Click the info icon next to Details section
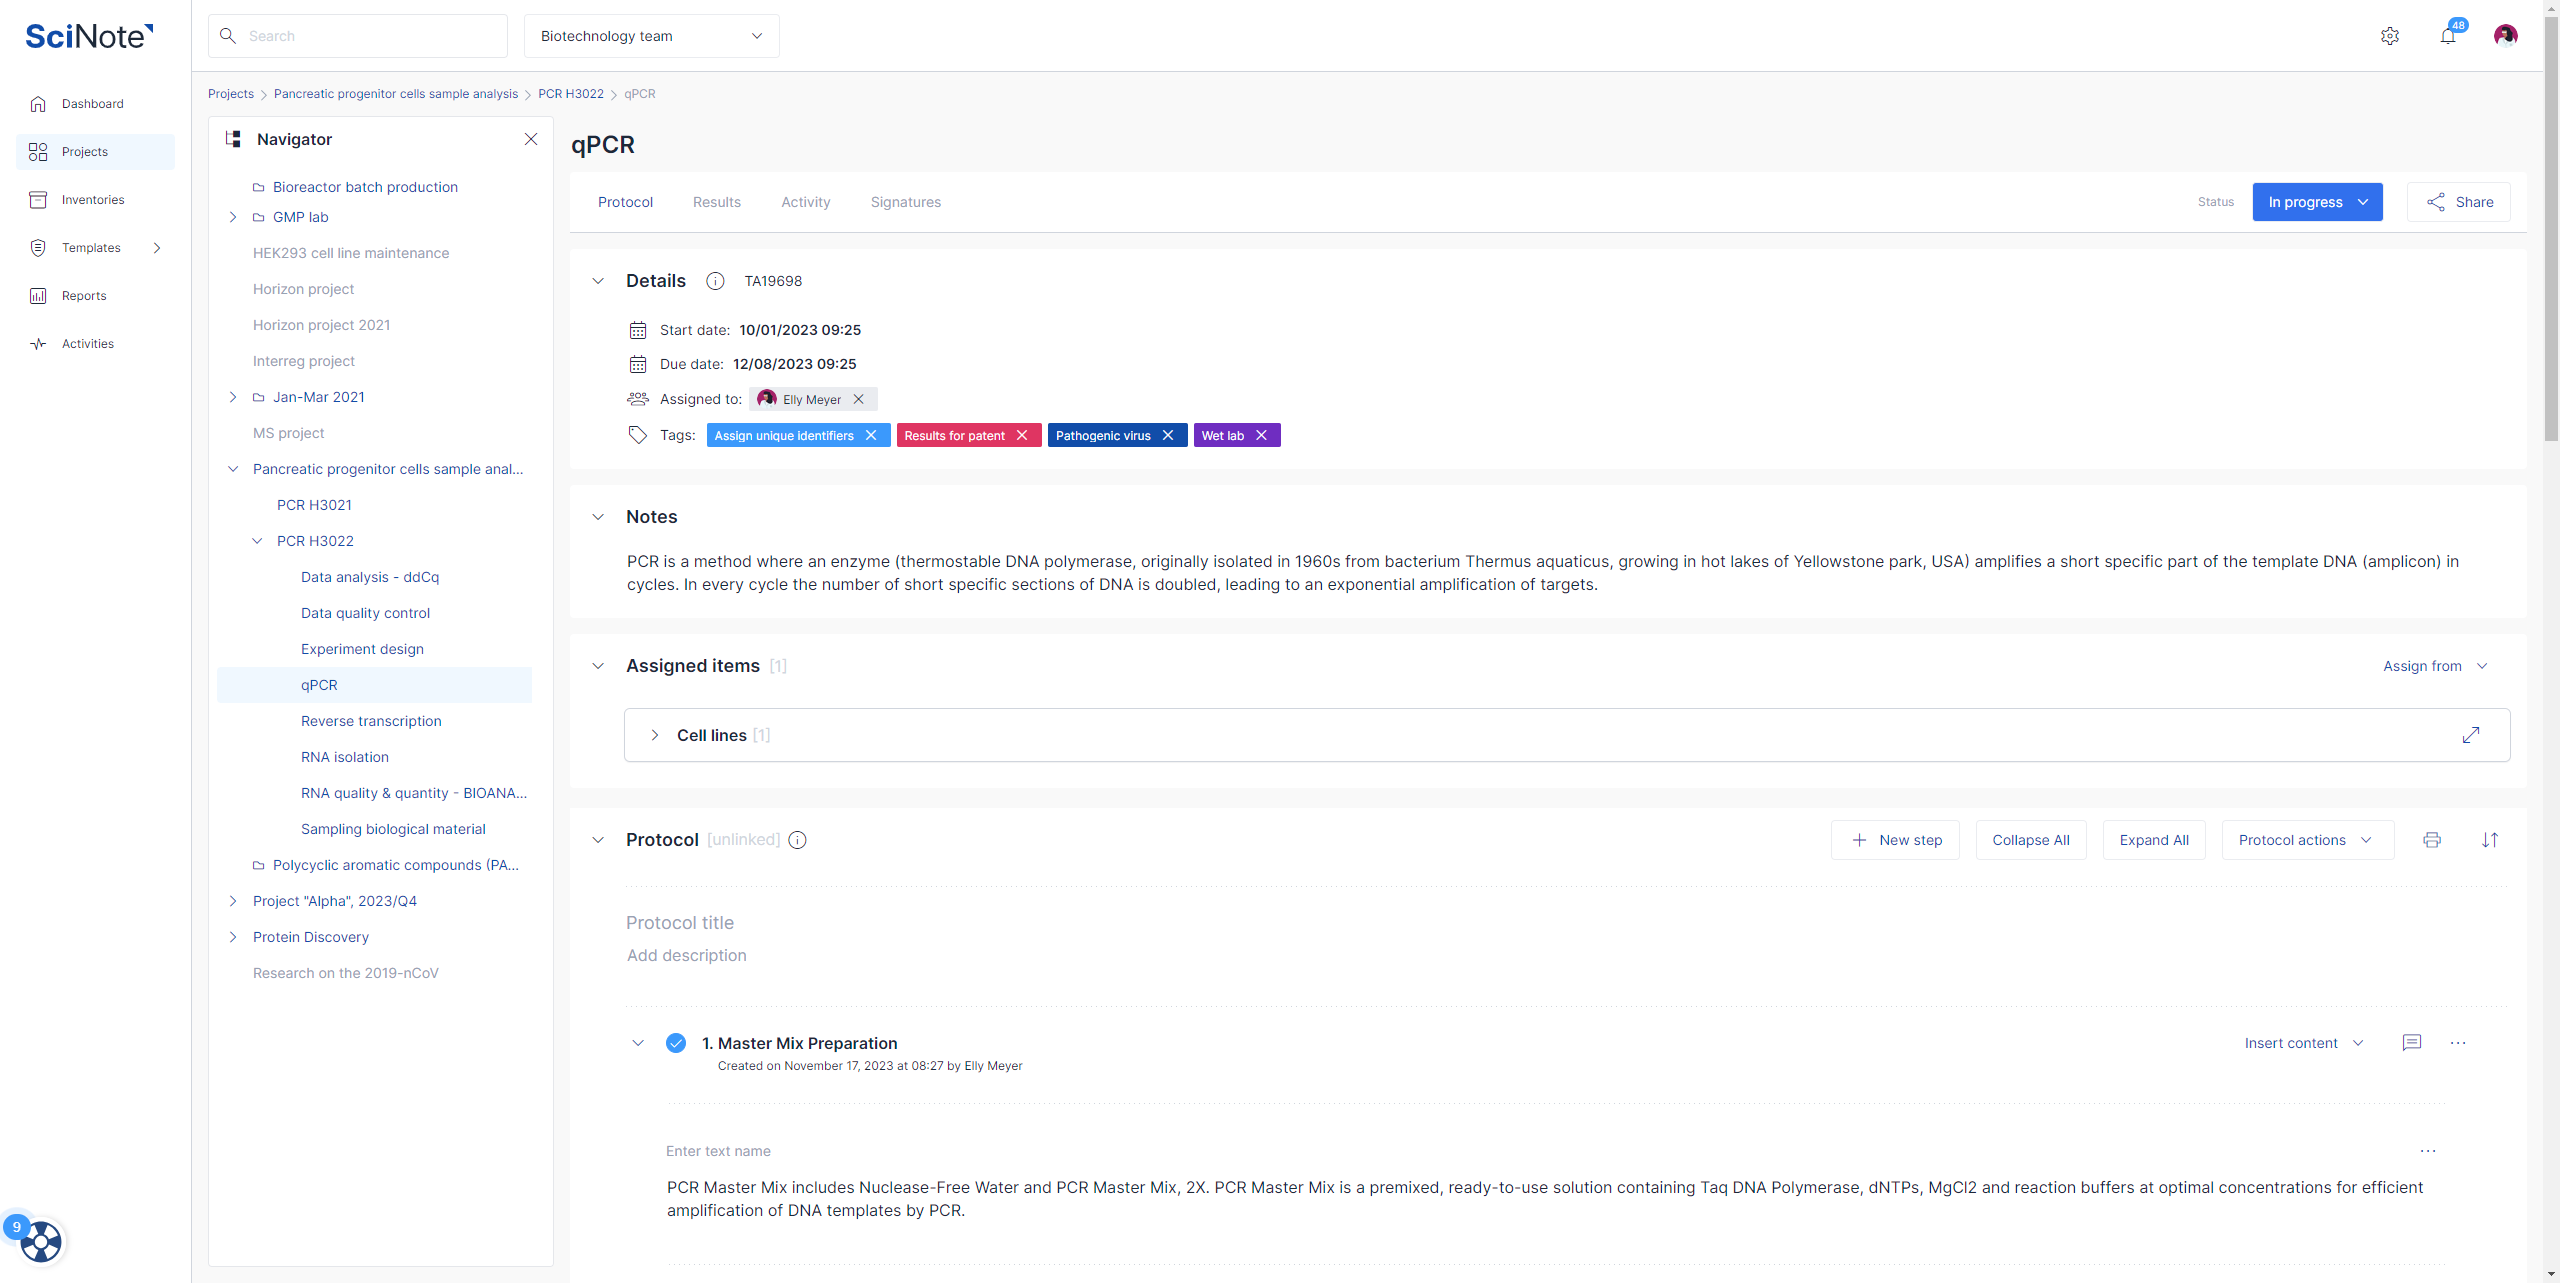Viewport: 2560px width, 1283px height. coord(715,280)
